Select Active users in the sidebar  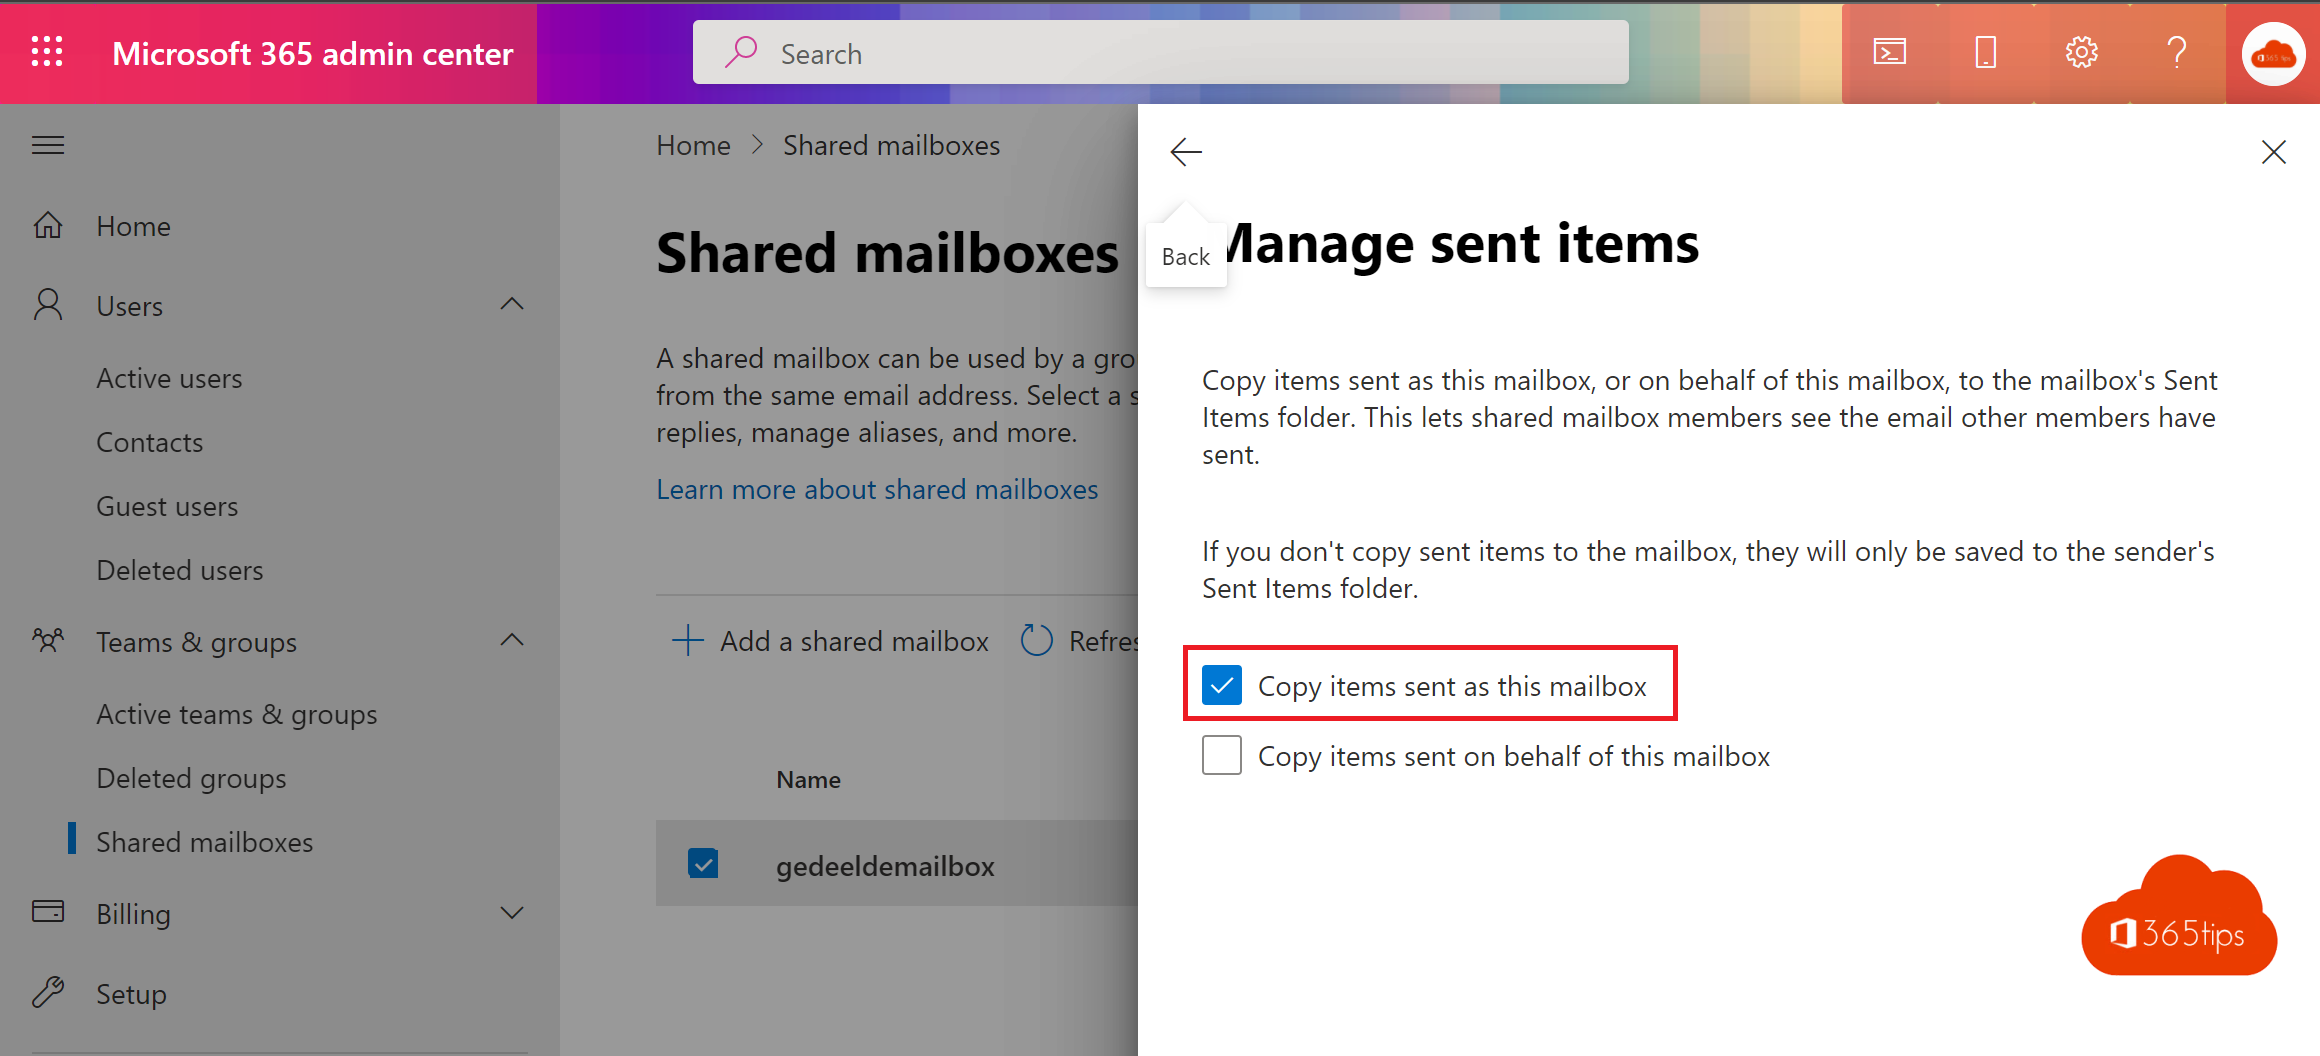169,378
